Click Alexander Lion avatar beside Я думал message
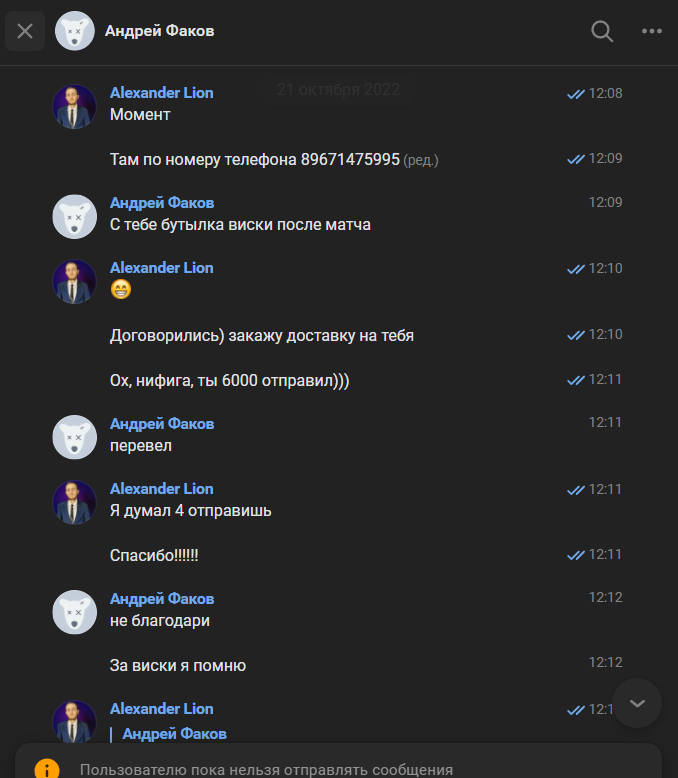 (x=74, y=502)
